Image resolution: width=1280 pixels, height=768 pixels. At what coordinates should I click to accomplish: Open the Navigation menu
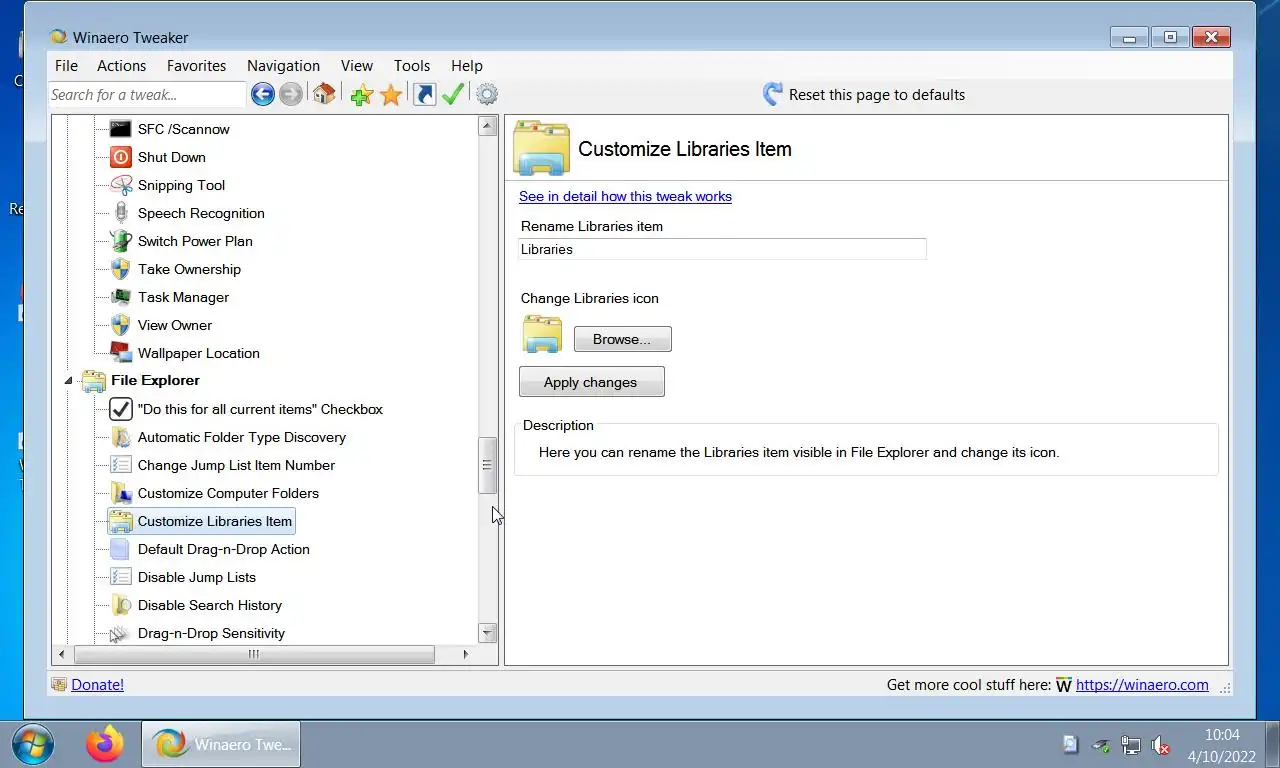283,66
